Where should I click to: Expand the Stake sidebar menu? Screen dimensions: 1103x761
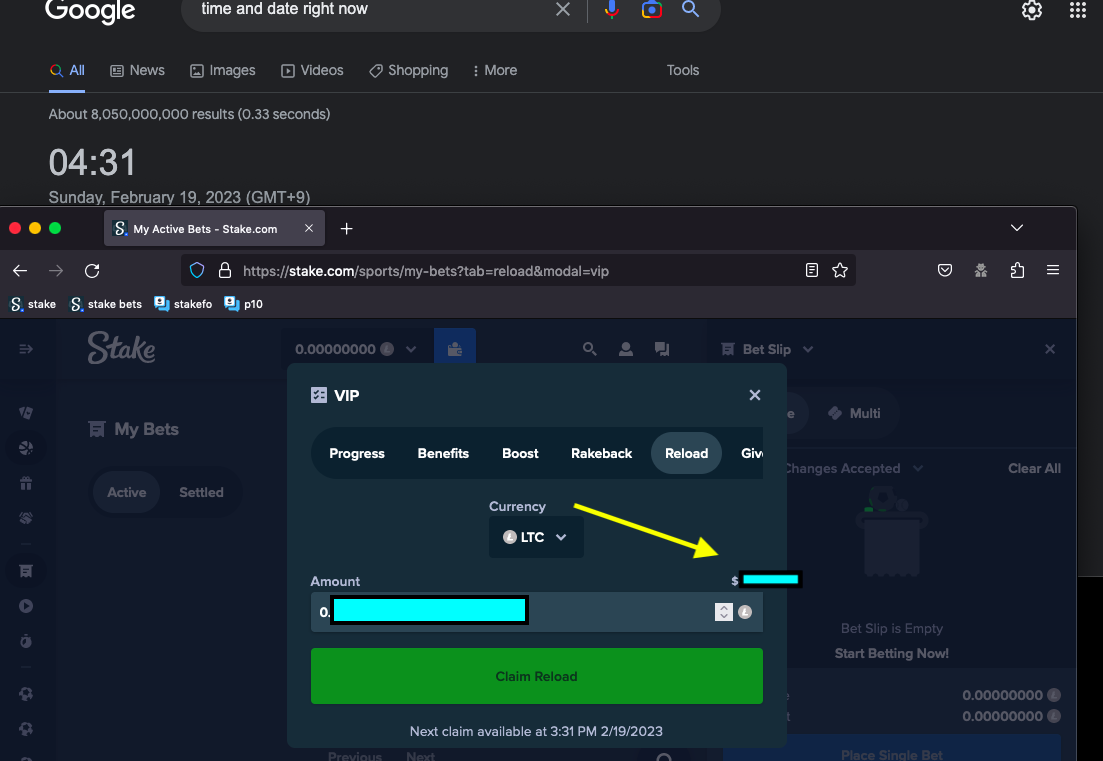pyautogui.click(x=26, y=349)
